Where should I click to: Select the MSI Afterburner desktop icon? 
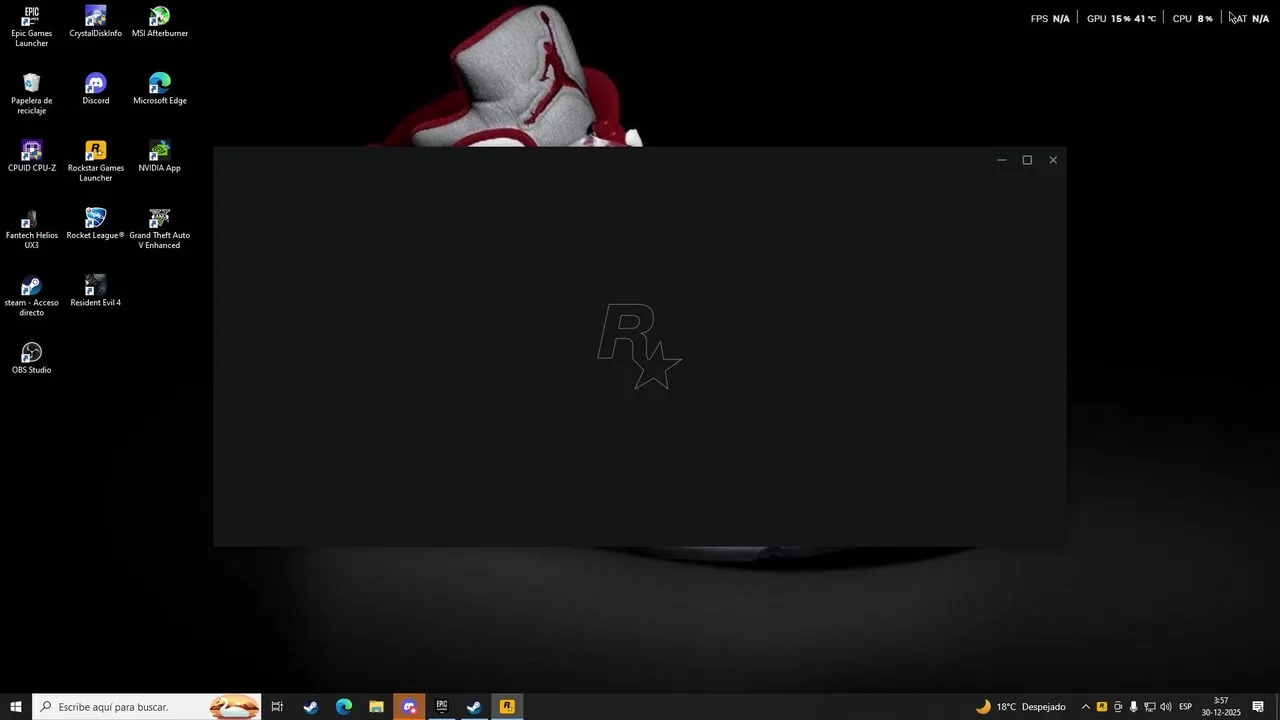pos(160,22)
